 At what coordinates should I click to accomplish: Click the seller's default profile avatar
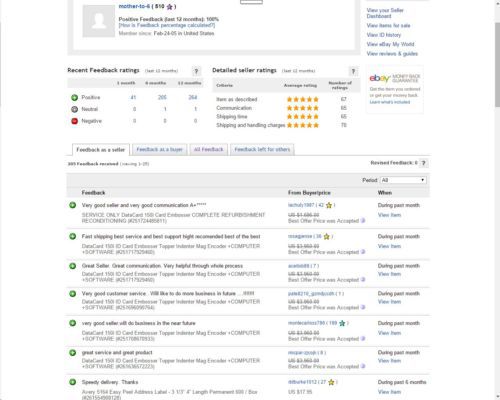[x=99, y=21]
